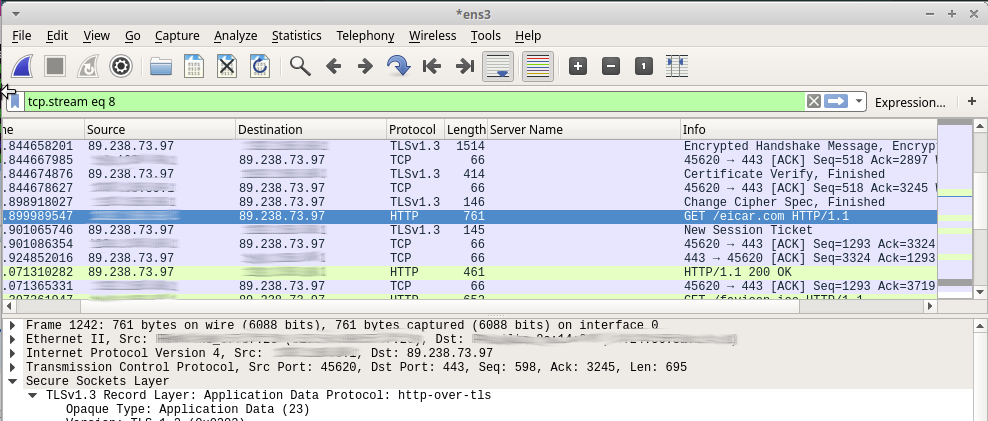This screenshot has width=988, height=421.
Task: Collapse the Secure Sockets Layer tree
Action: 12,381
